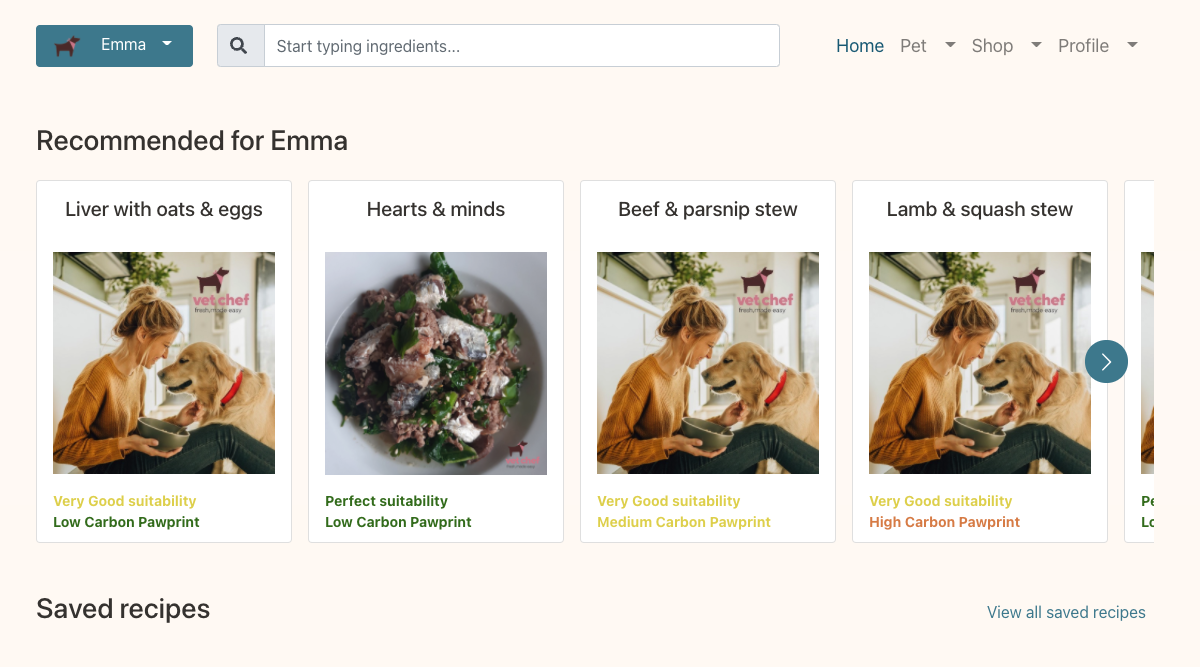This screenshot has height=667, width=1200.
Task: Open the Profile menu caret
Action: coord(1132,45)
